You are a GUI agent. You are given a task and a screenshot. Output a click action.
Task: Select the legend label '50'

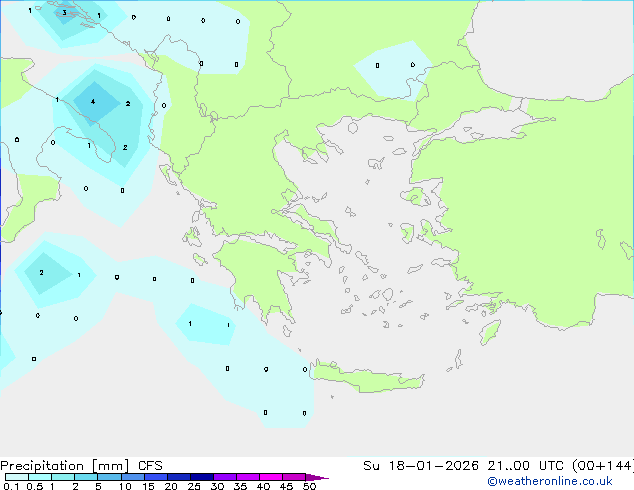(309, 486)
